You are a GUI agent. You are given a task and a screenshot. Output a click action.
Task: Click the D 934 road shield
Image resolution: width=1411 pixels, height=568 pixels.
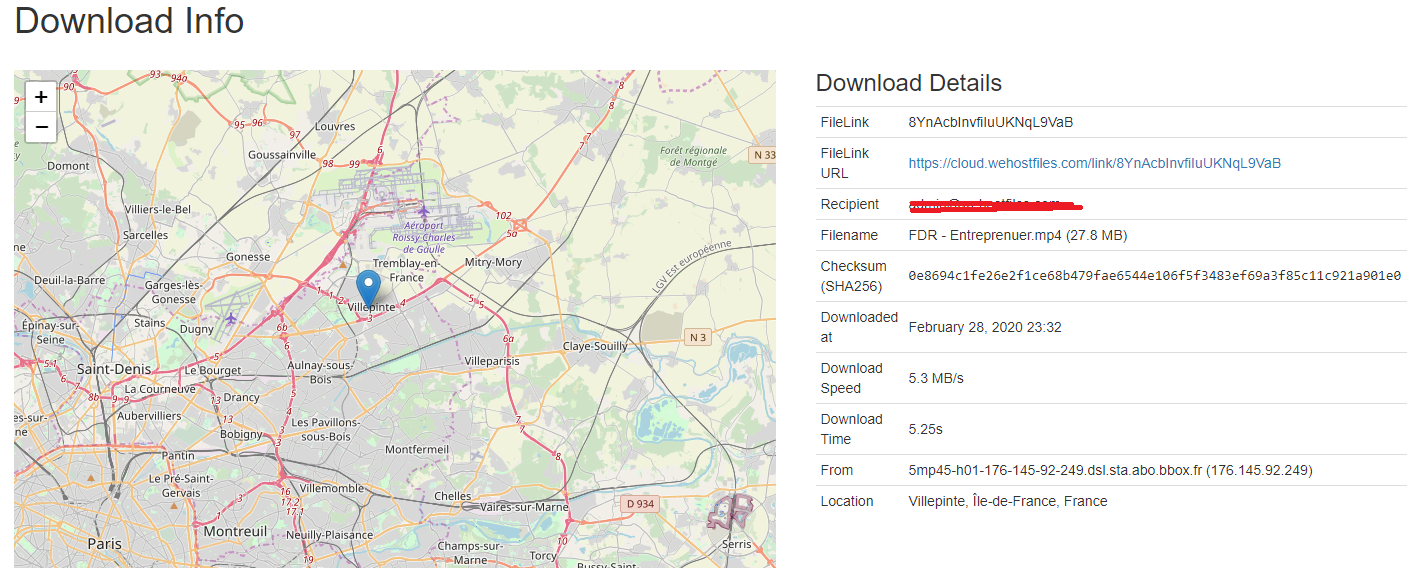638,503
